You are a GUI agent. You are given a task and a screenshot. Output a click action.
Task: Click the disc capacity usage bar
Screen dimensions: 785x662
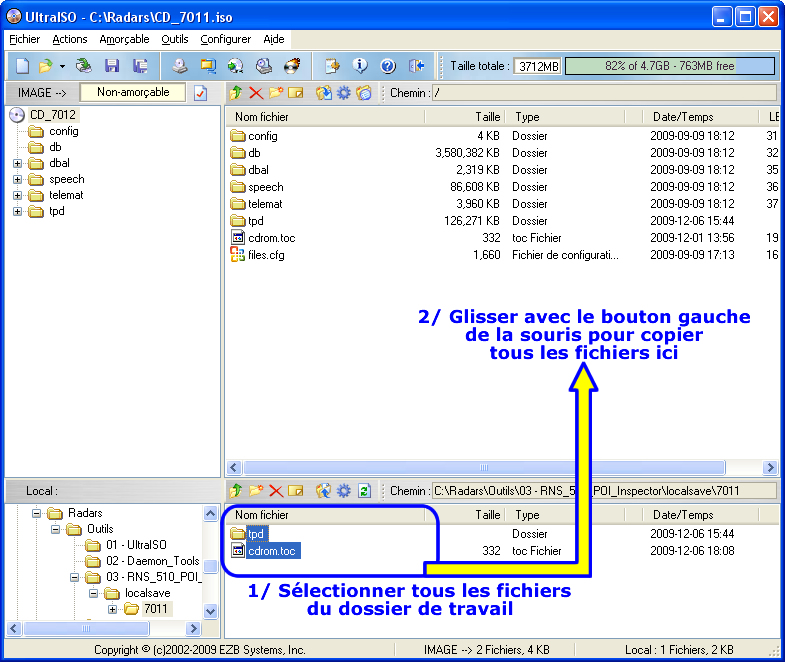click(669, 66)
